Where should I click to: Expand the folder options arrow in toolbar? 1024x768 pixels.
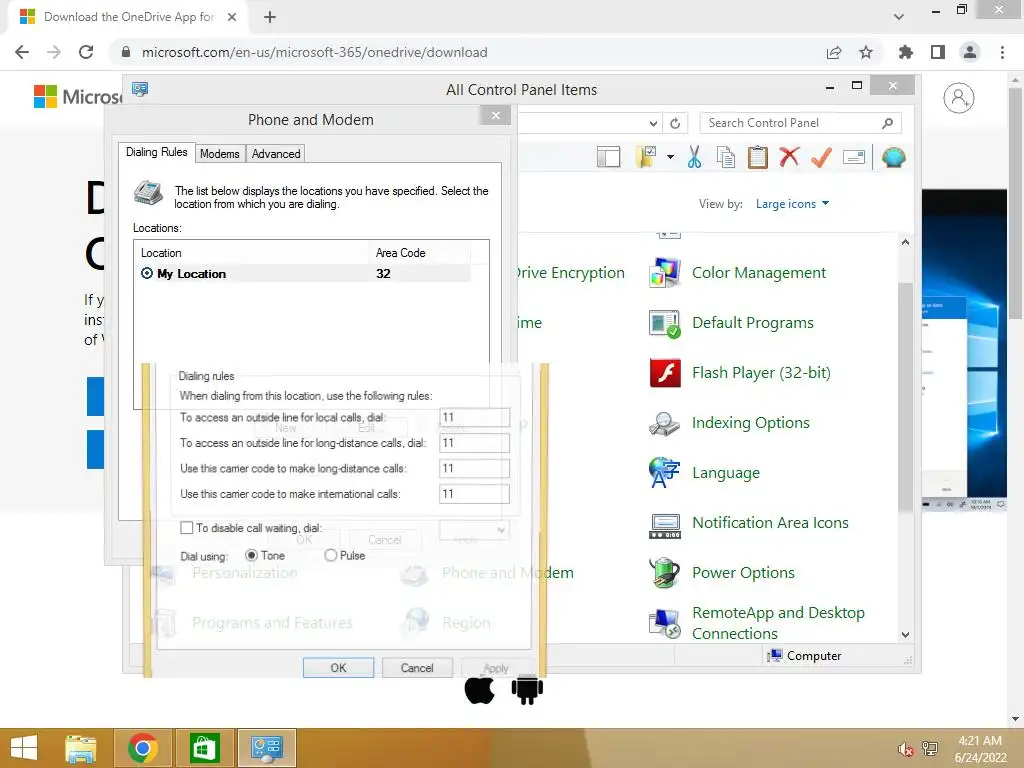pos(671,157)
